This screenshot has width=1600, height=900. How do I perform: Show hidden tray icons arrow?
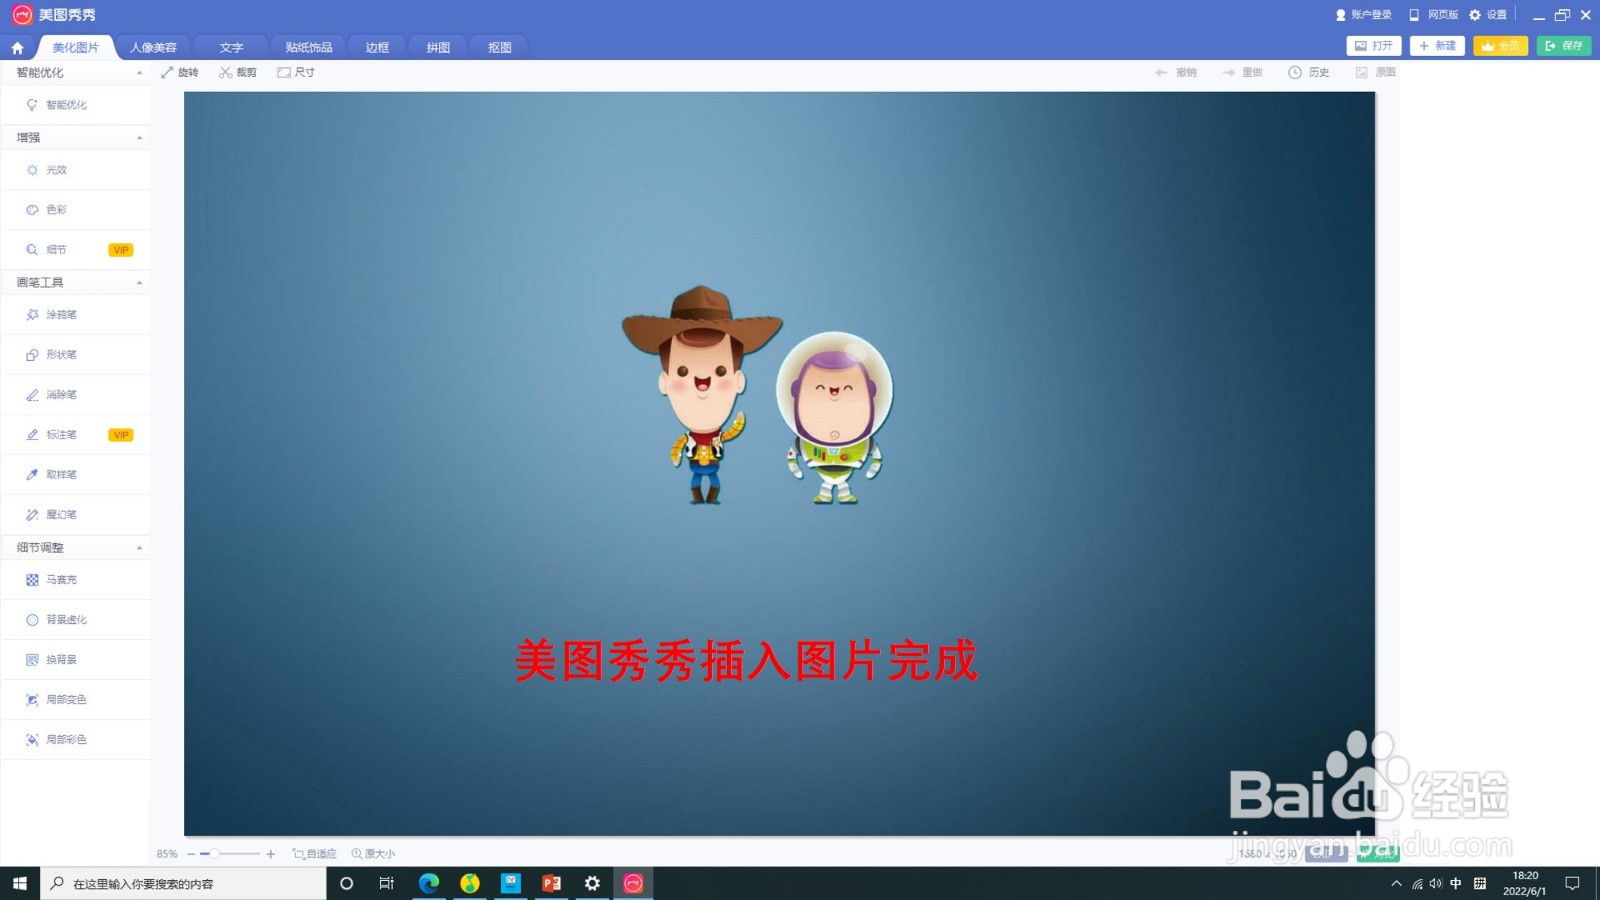[1397, 884]
